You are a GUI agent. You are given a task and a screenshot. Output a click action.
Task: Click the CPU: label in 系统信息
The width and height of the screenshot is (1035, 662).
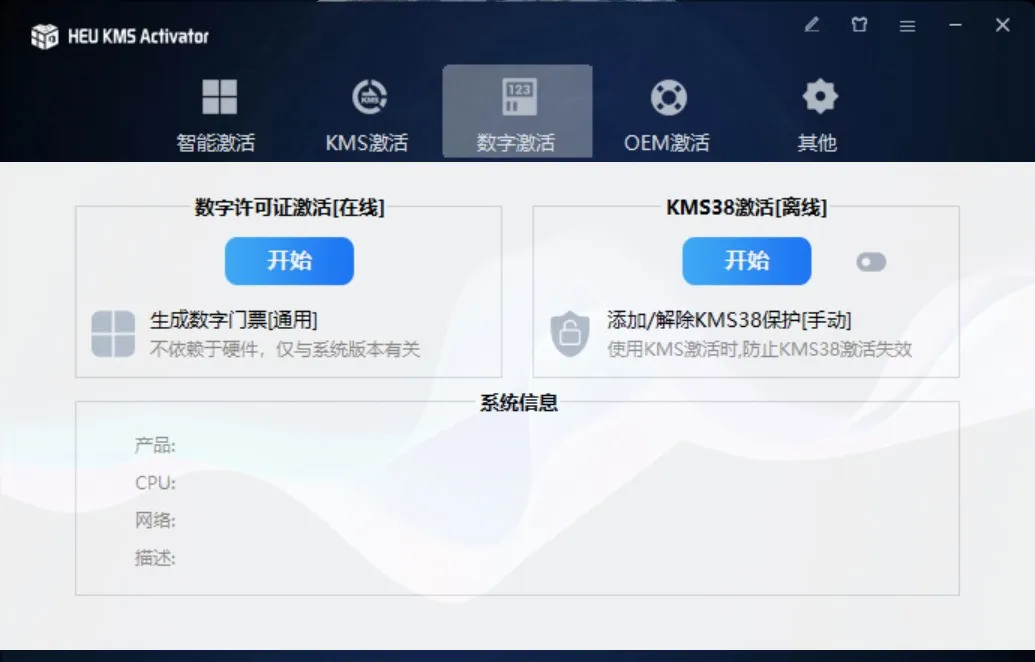pos(156,482)
